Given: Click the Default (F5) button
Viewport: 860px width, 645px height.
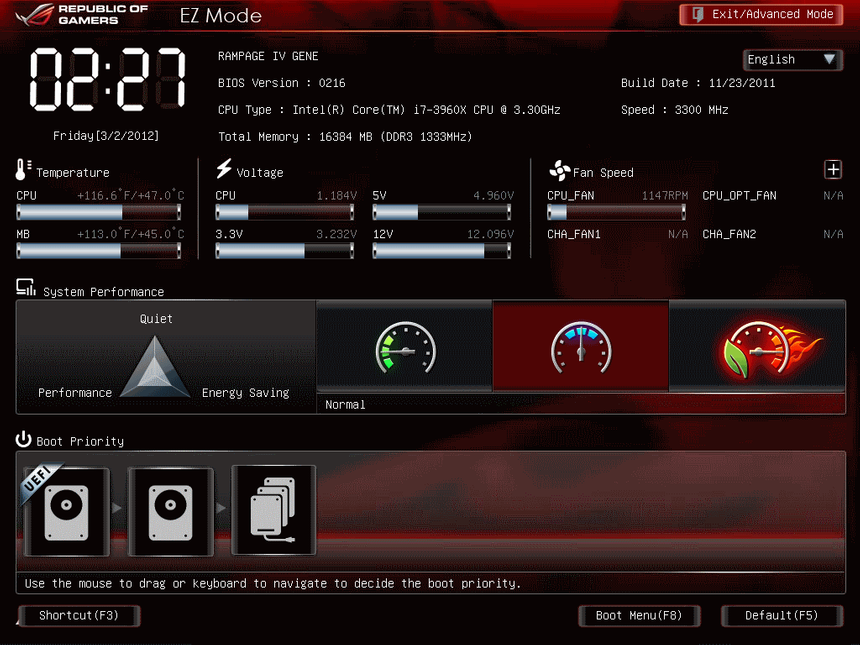Looking at the screenshot, I should (x=781, y=615).
